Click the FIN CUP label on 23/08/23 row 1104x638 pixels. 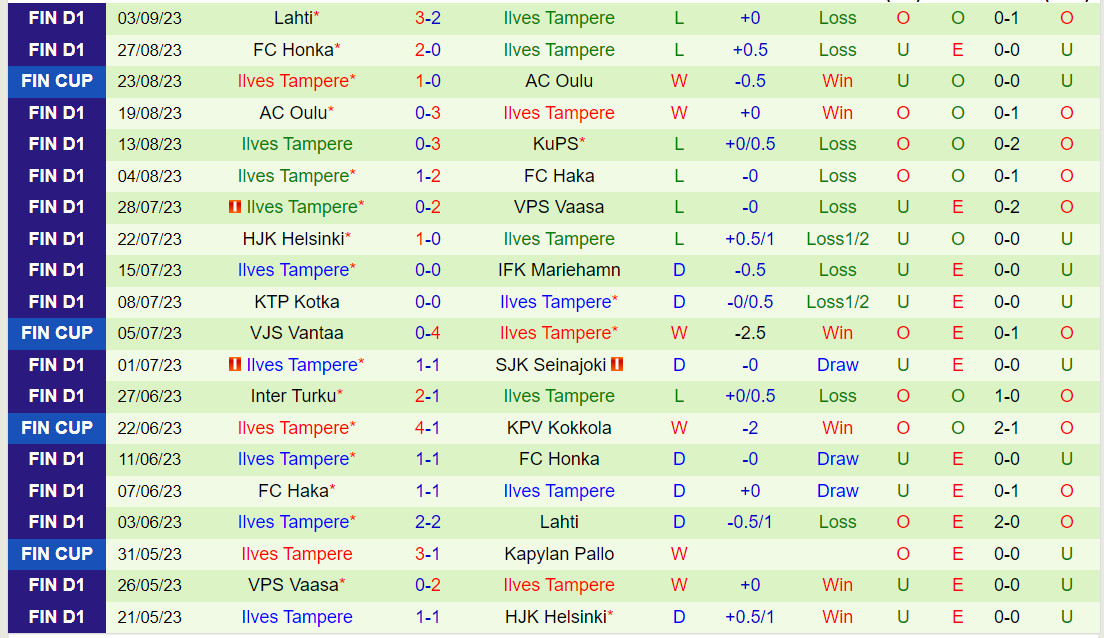(x=57, y=81)
